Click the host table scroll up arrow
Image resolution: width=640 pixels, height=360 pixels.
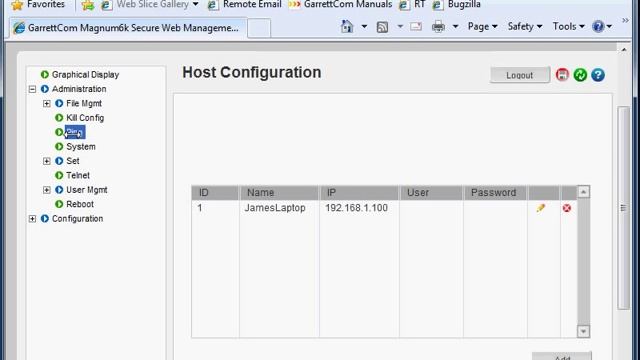click(583, 192)
